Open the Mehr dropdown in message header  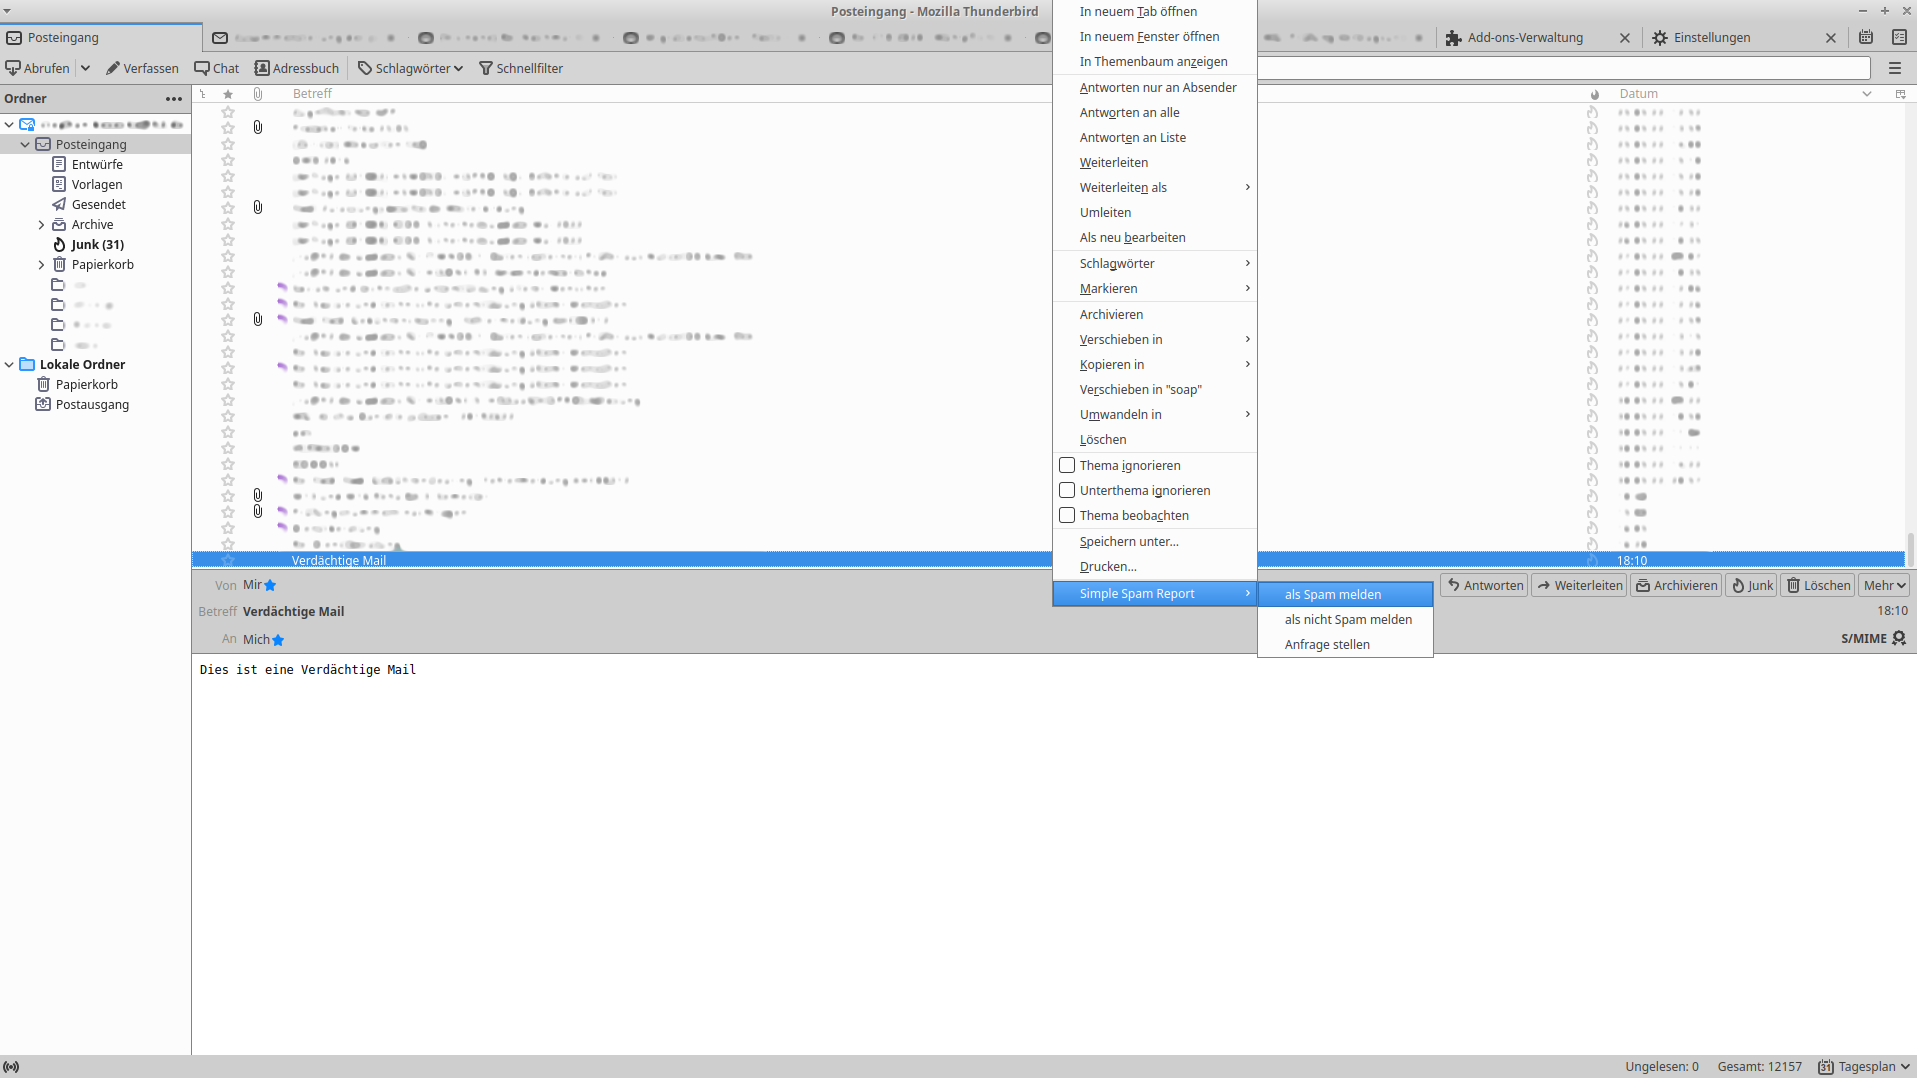click(1884, 585)
